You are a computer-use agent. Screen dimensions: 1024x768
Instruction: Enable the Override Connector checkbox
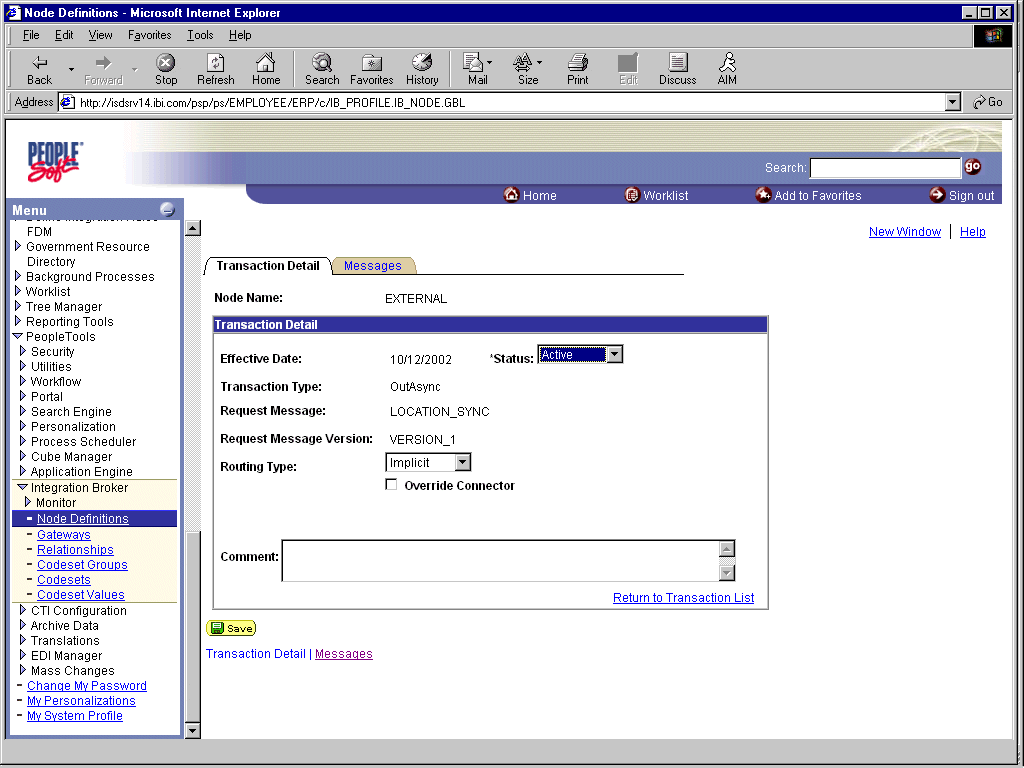(x=391, y=484)
